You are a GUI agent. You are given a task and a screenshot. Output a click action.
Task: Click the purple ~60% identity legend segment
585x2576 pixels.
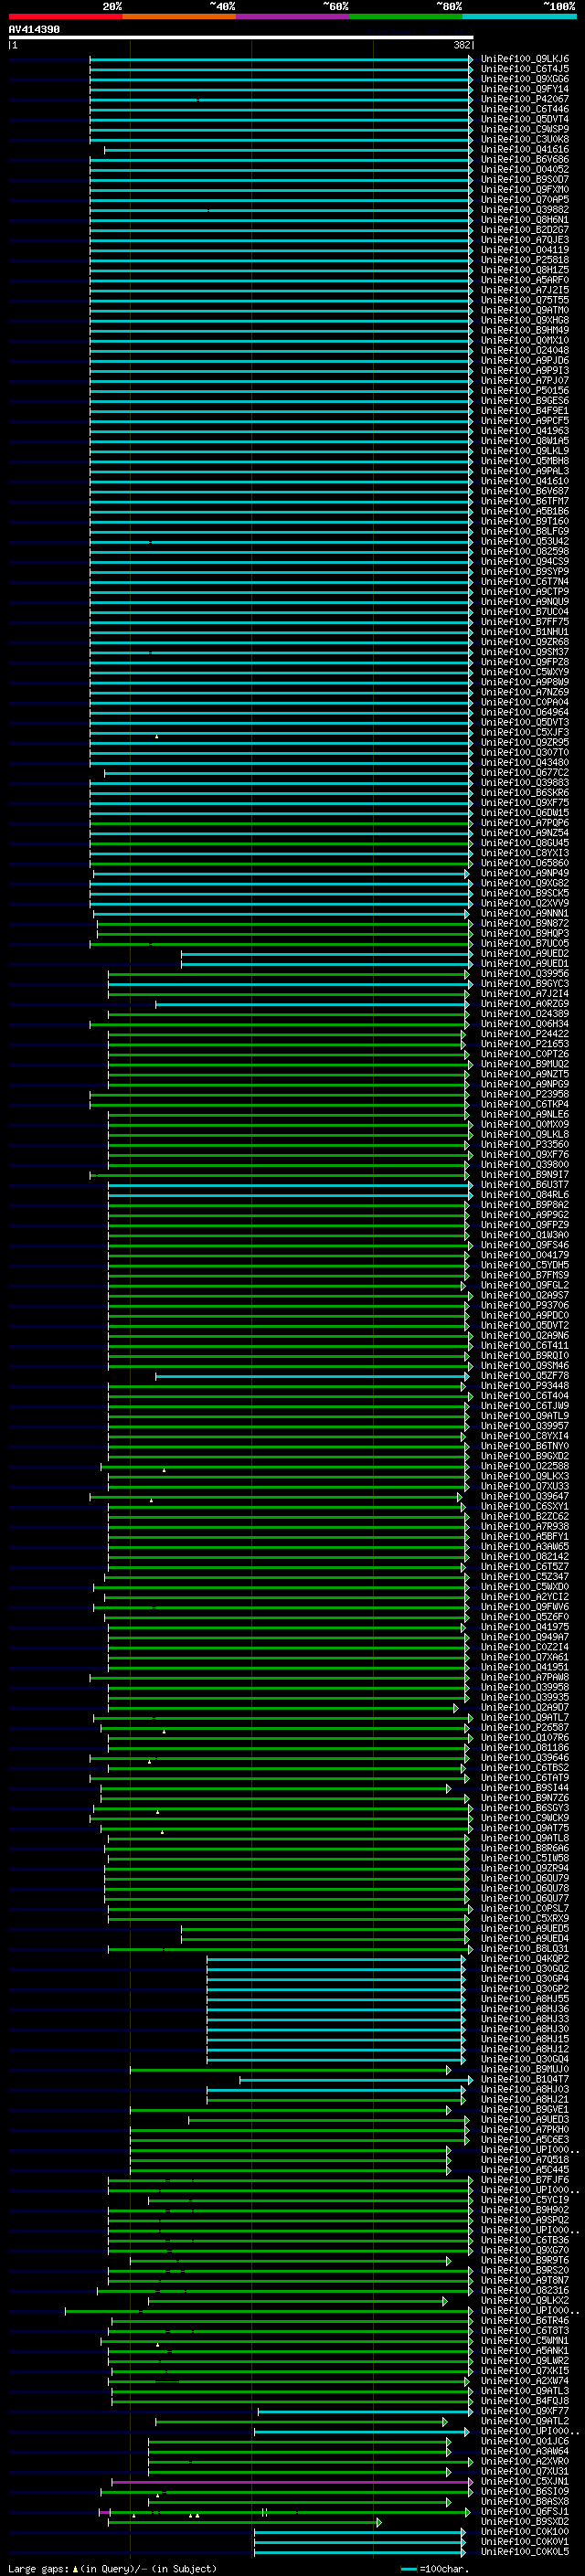tap(293, 16)
